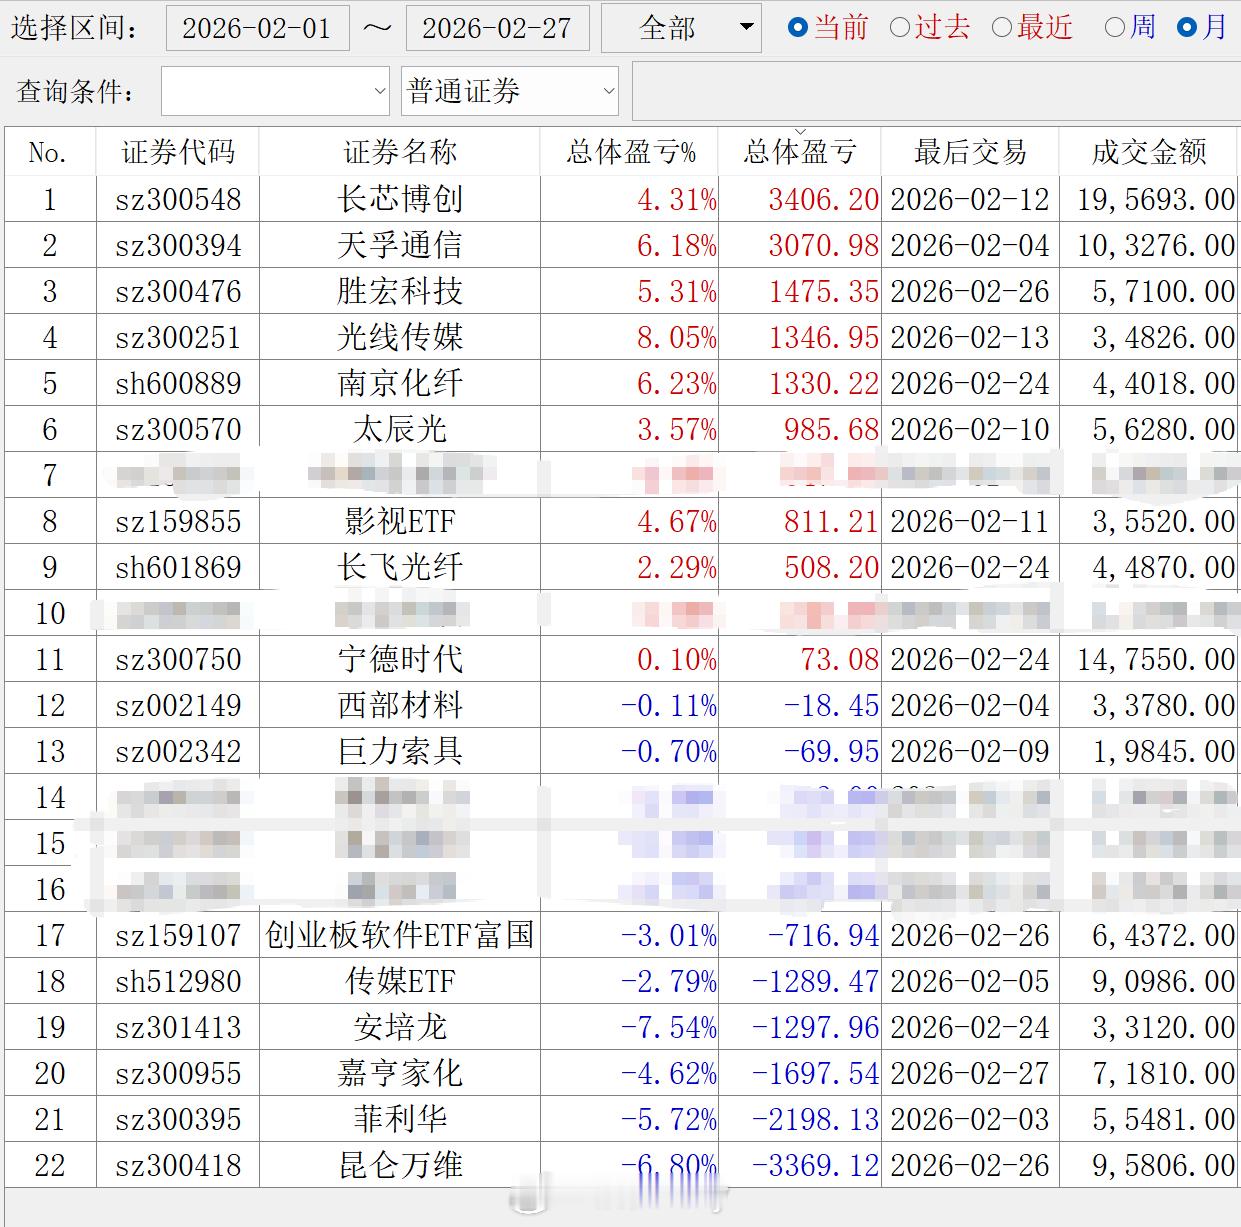The image size is (1241, 1227).
Task: Click amount 14,7550.00
Action: 1156,660
